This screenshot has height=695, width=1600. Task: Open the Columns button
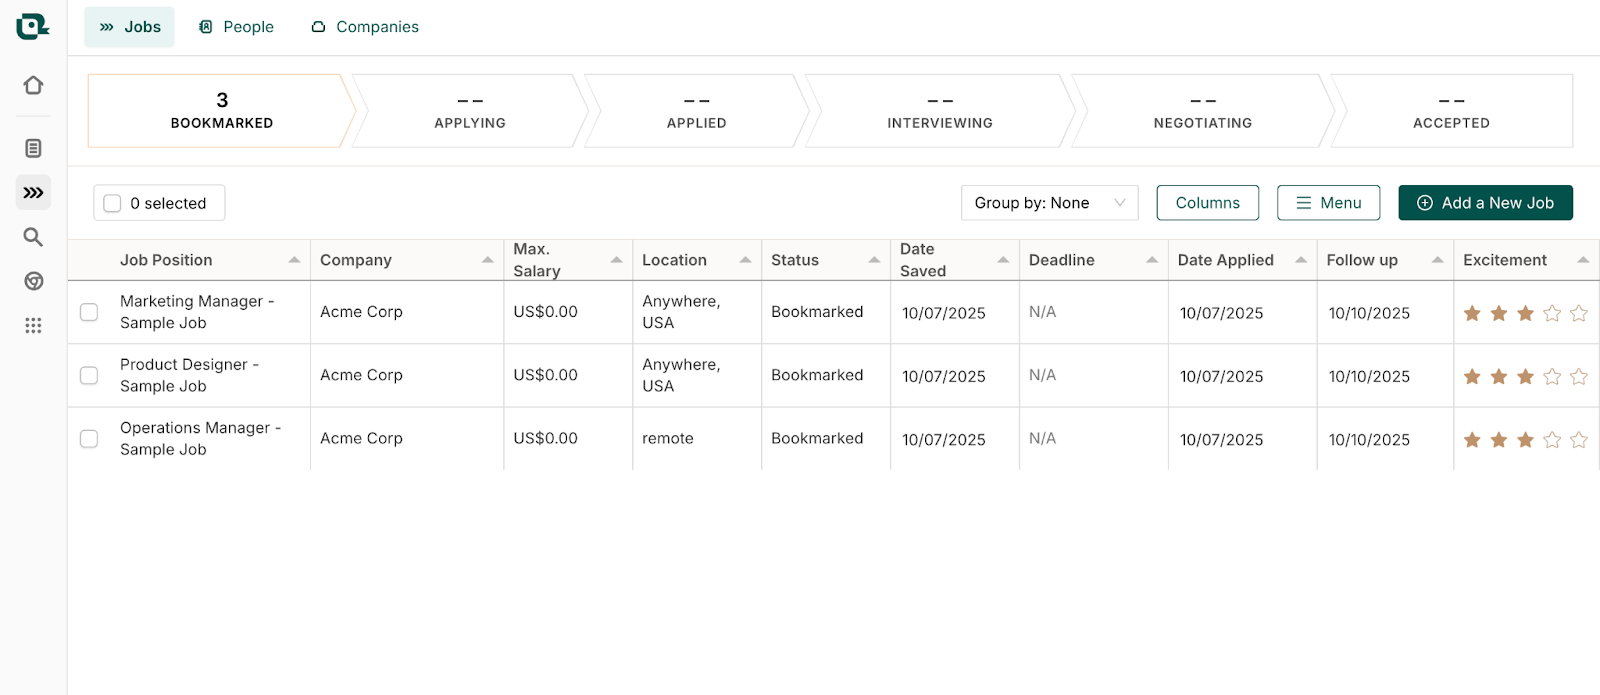[x=1207, y=203]
